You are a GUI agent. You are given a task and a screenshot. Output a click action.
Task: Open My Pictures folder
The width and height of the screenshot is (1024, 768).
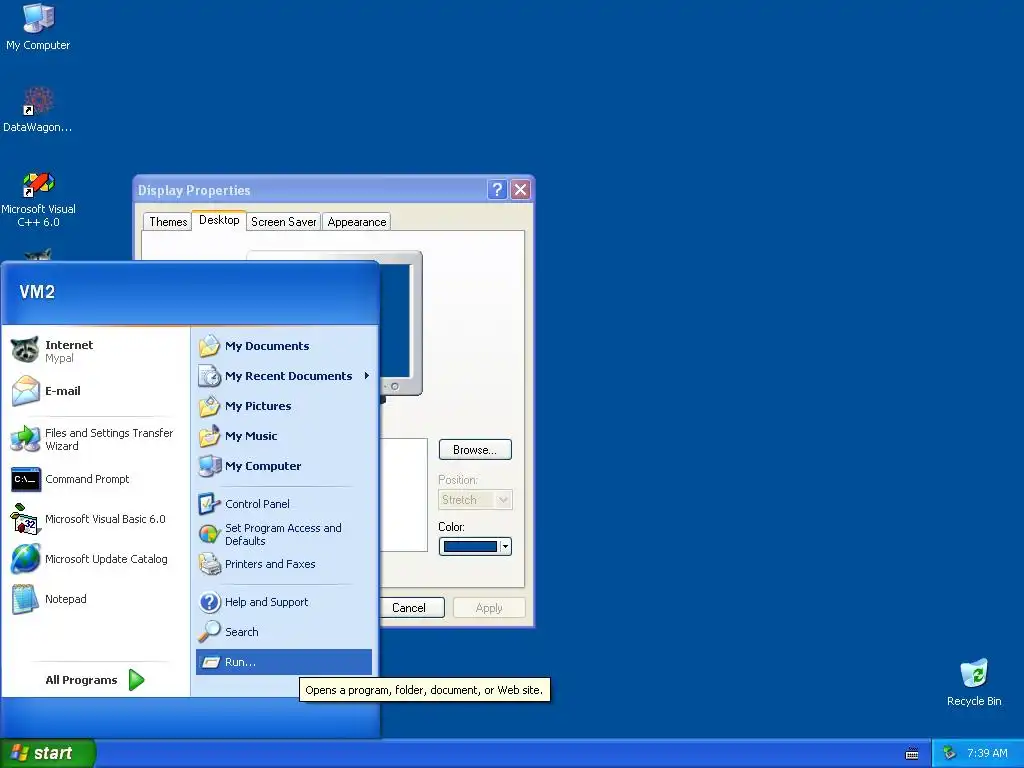tap(284, 406)
